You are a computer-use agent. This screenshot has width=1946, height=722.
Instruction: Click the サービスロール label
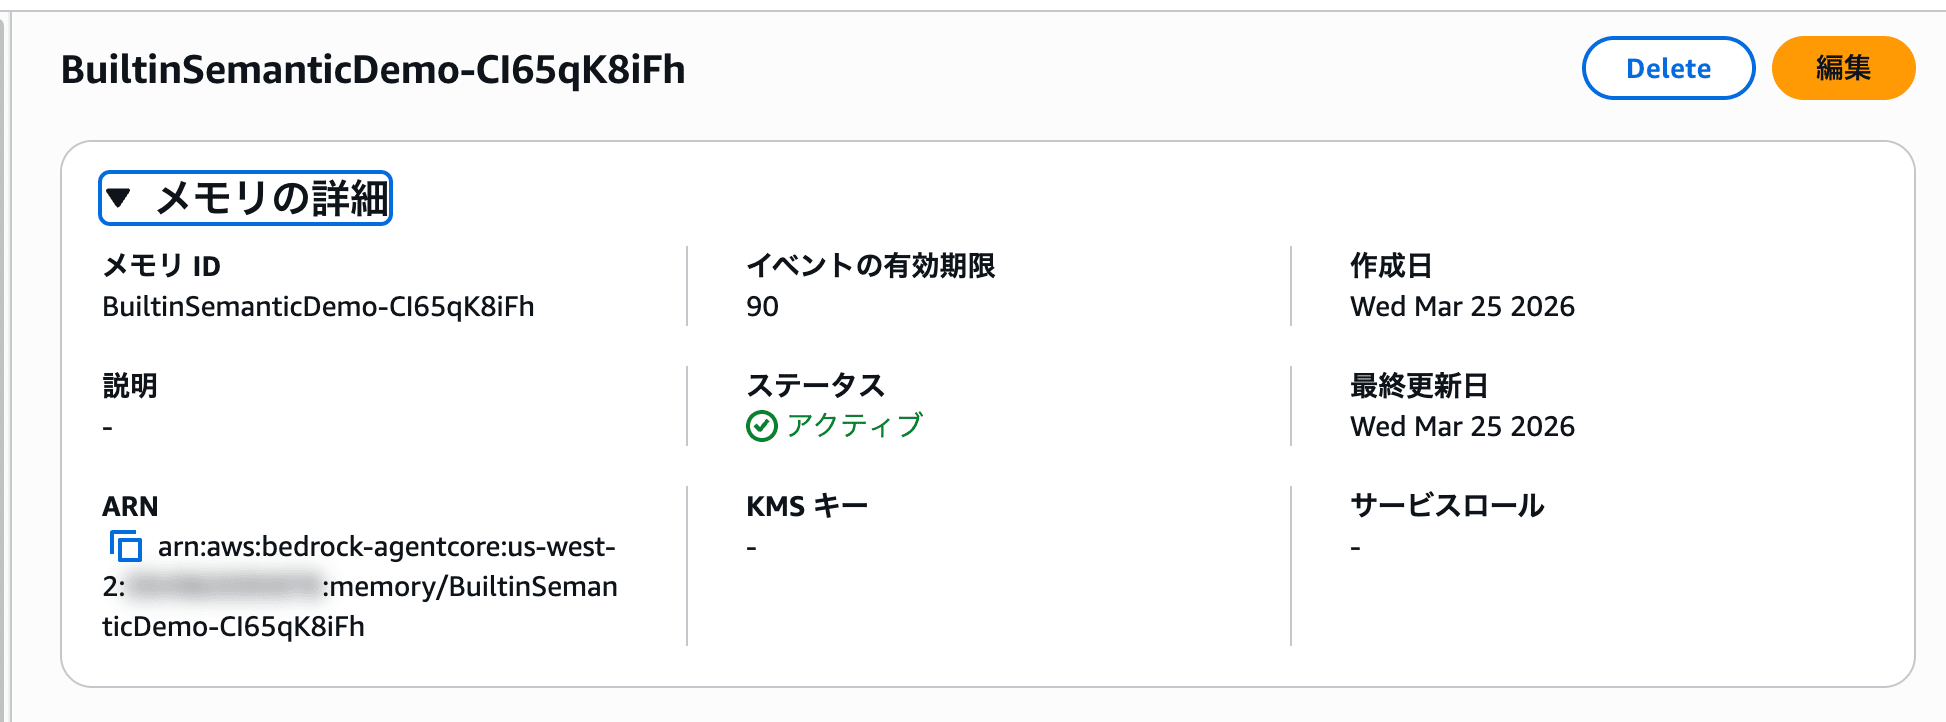1446,506
